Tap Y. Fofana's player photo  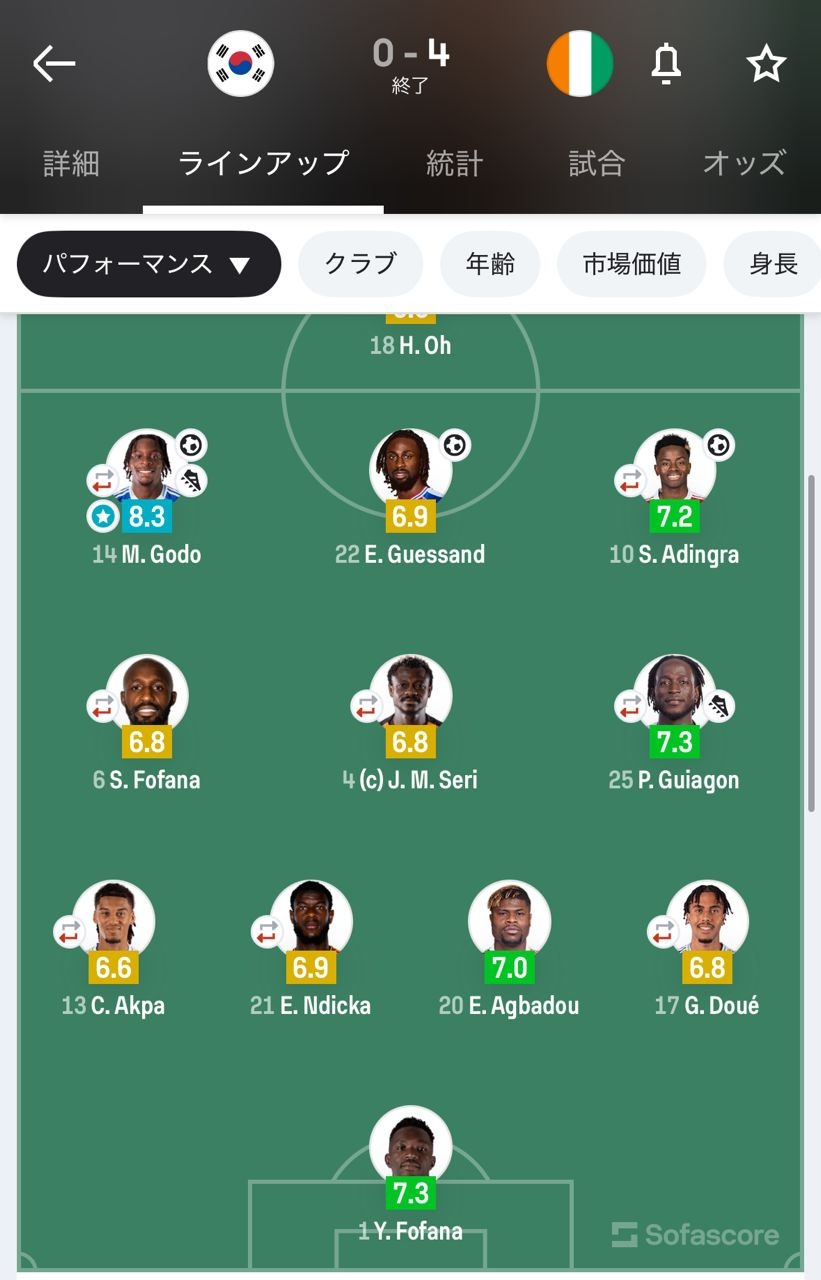[x=410, y=1146]
